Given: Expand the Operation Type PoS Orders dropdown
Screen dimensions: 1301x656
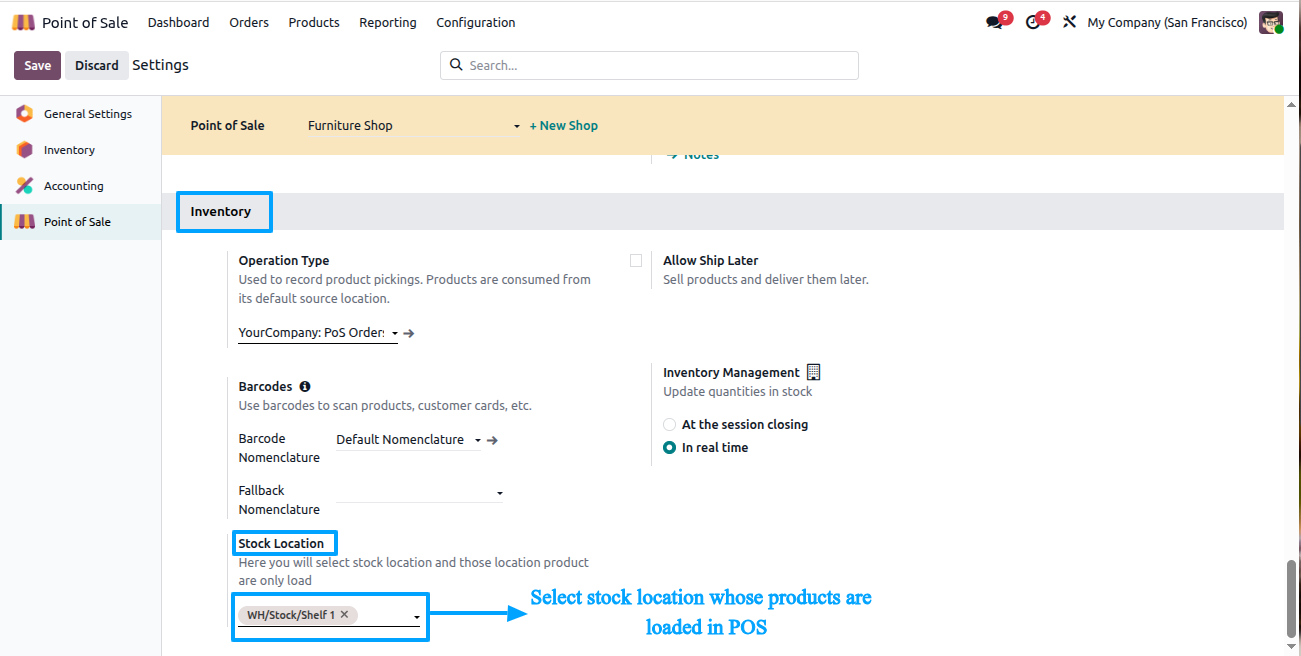Looking at the screenshot, I should (x=318, y=333).
